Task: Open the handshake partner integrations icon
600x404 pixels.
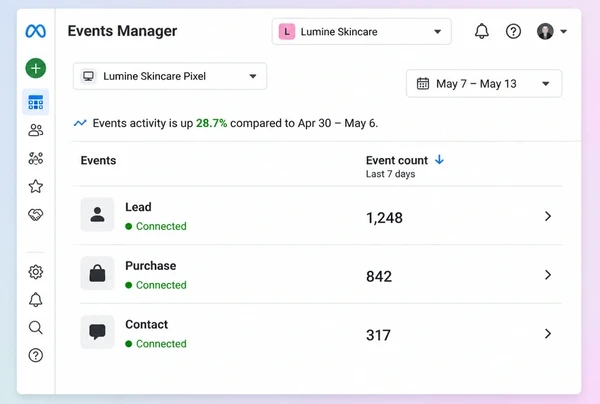Action: (36, 215)
